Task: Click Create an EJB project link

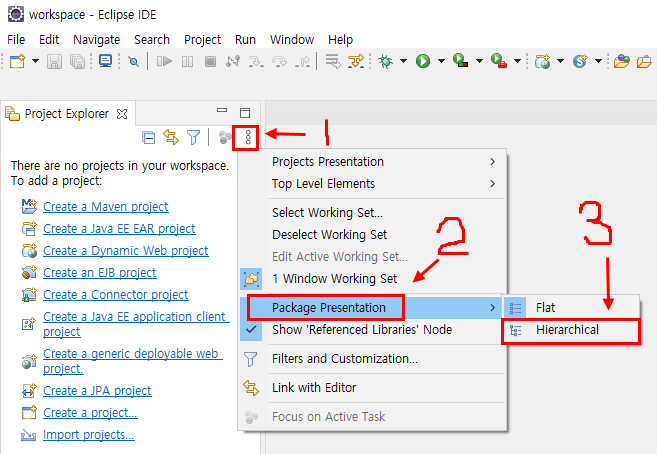Action: tap(100, 273)
